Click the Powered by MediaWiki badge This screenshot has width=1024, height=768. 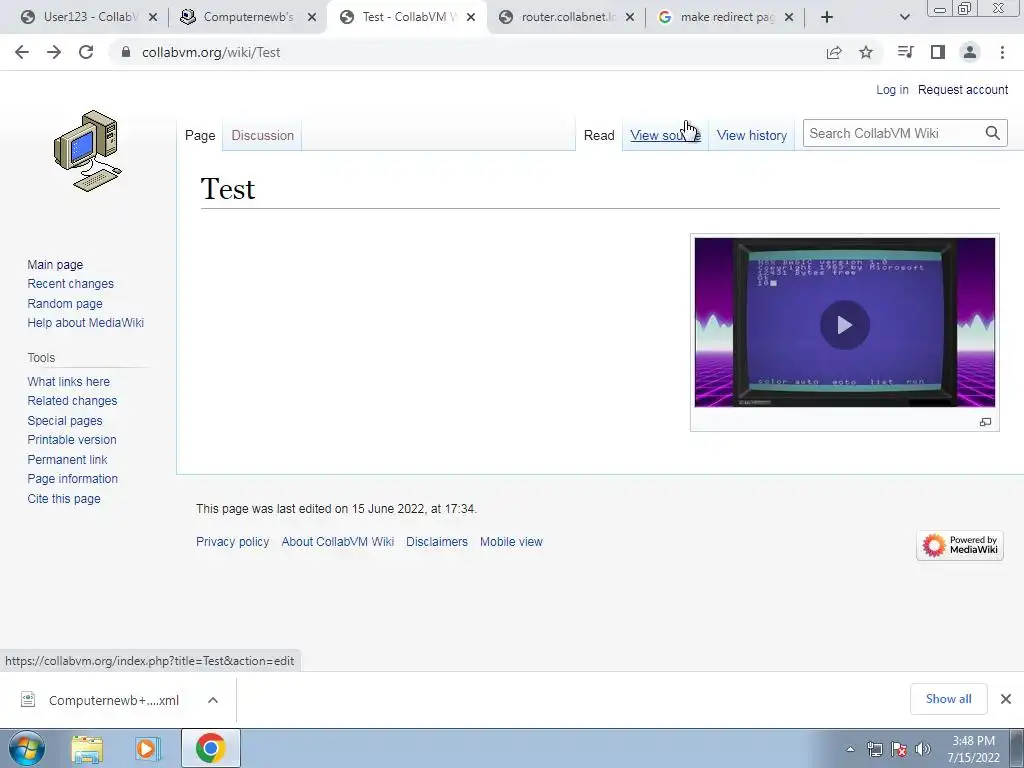(959, 545)
